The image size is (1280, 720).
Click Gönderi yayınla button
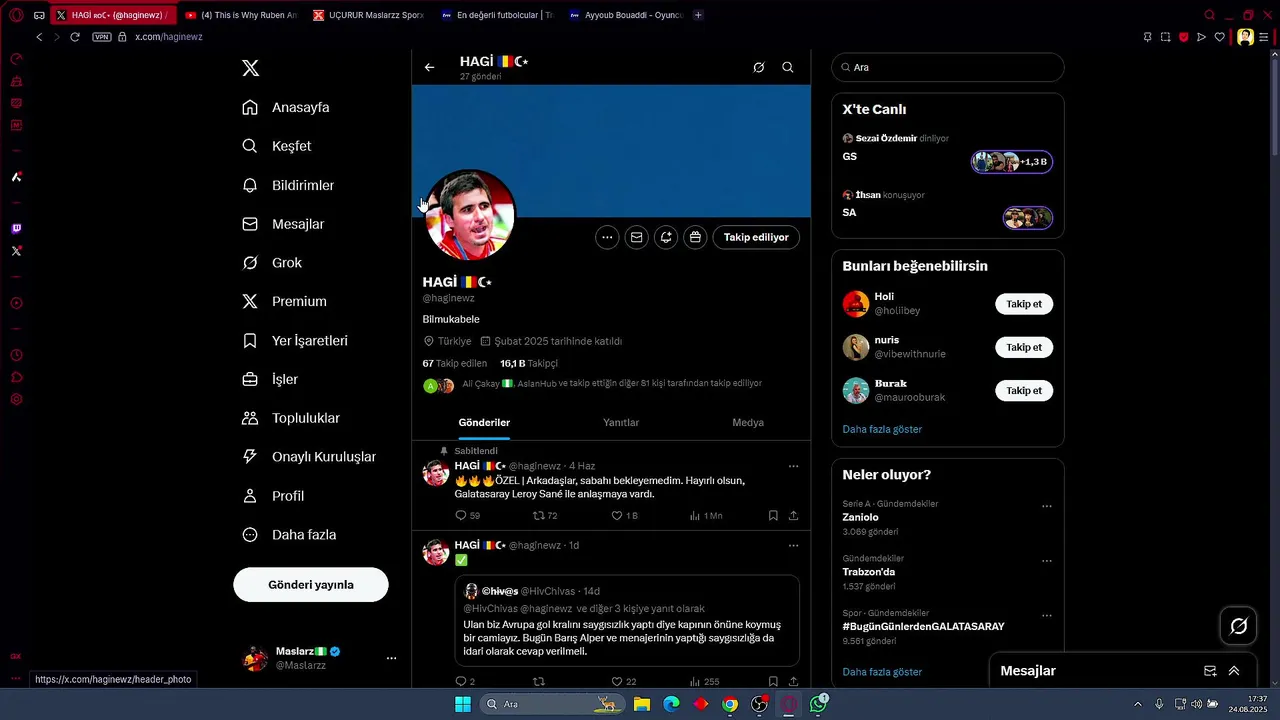pos(311,585)
